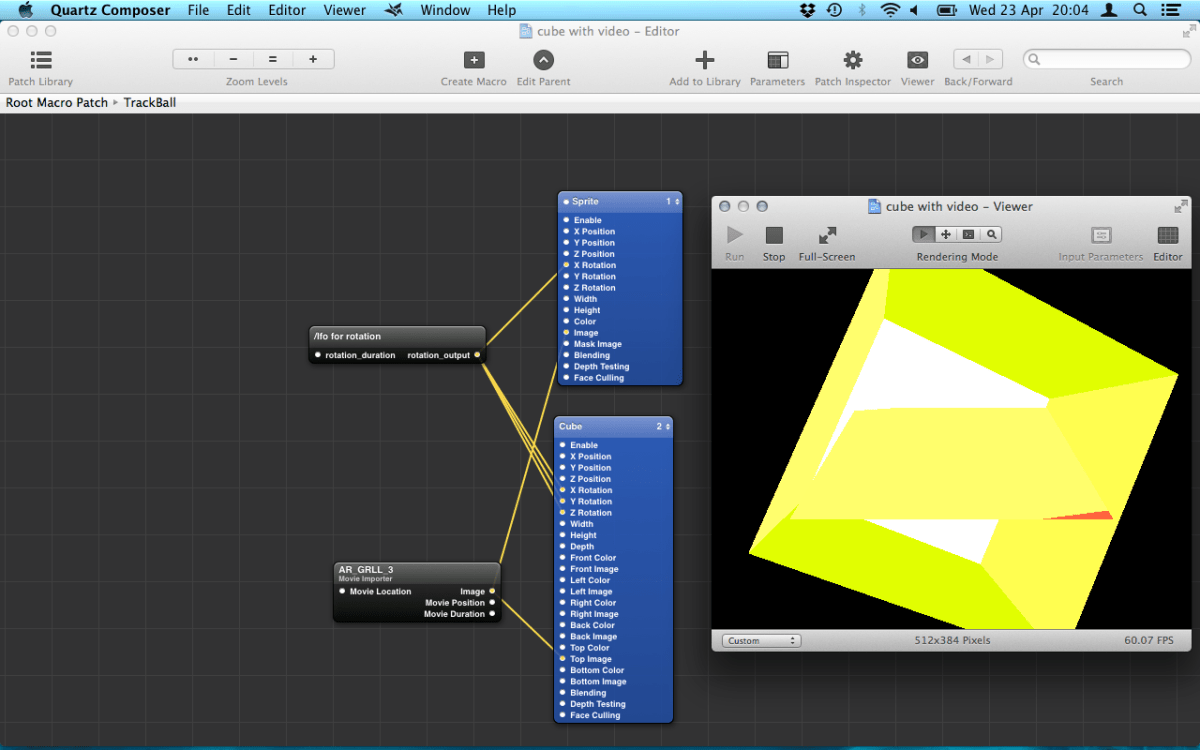Open the Parameters panel
This screenshot has height=750, width=1200.
tap(777, 60)
